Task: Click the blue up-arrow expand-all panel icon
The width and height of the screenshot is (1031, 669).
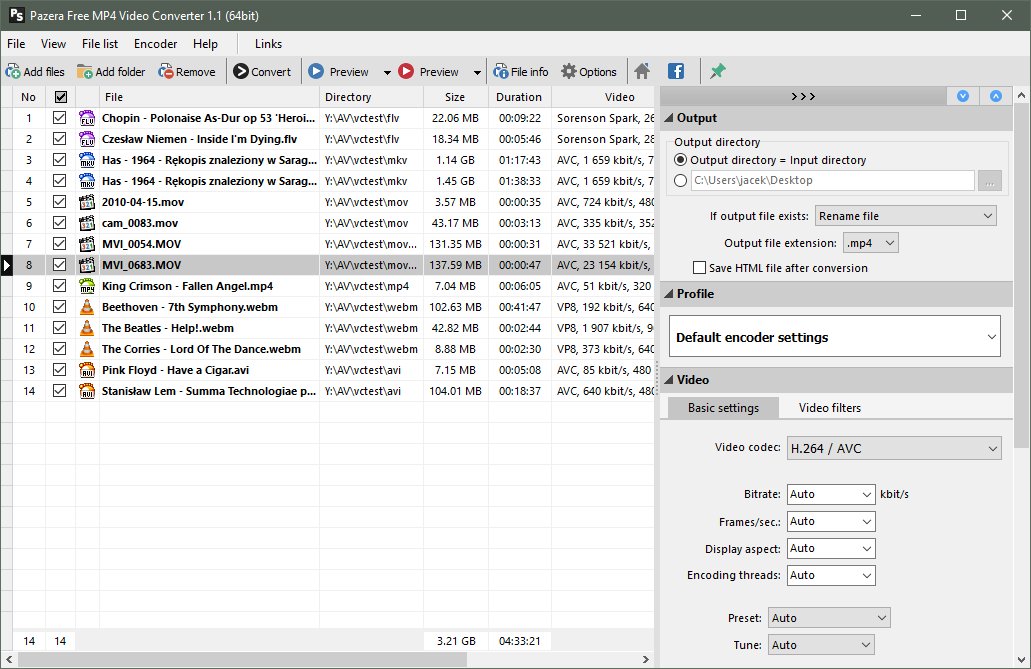Action: [996, 96]
